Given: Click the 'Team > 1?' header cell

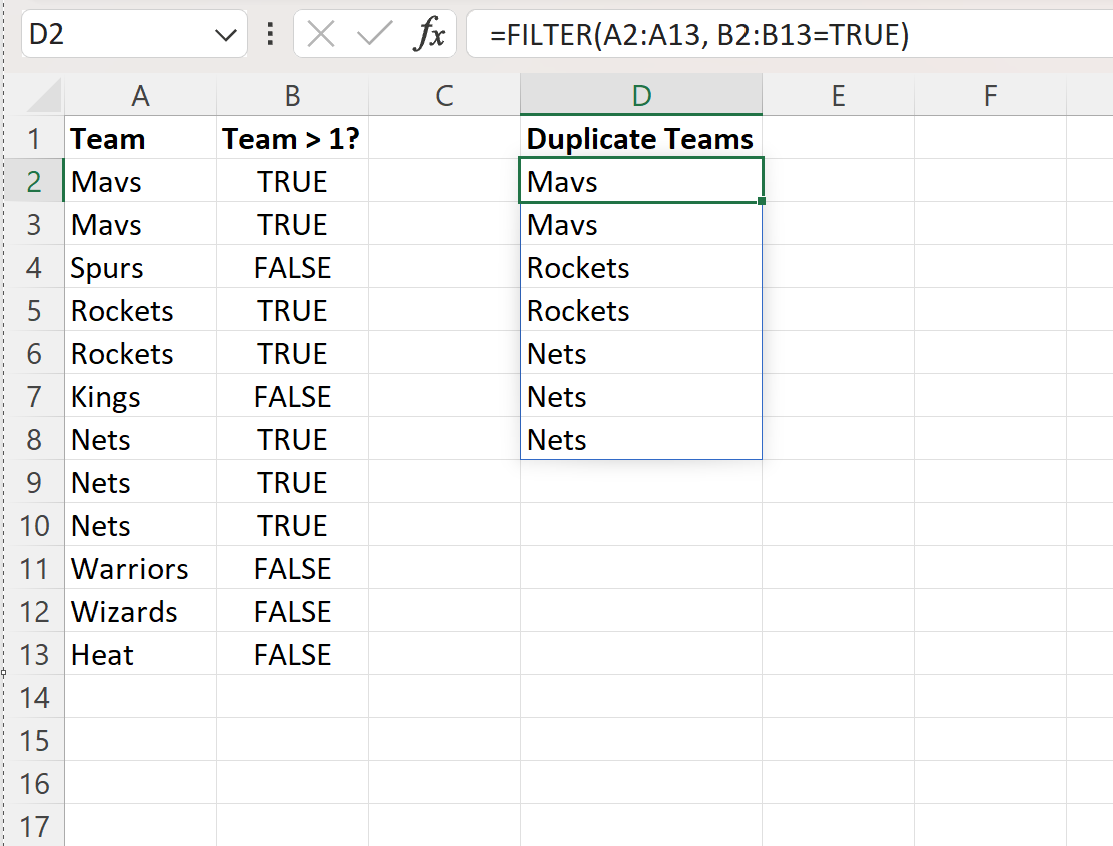Looking at the screenshot, I should point(292,138).
